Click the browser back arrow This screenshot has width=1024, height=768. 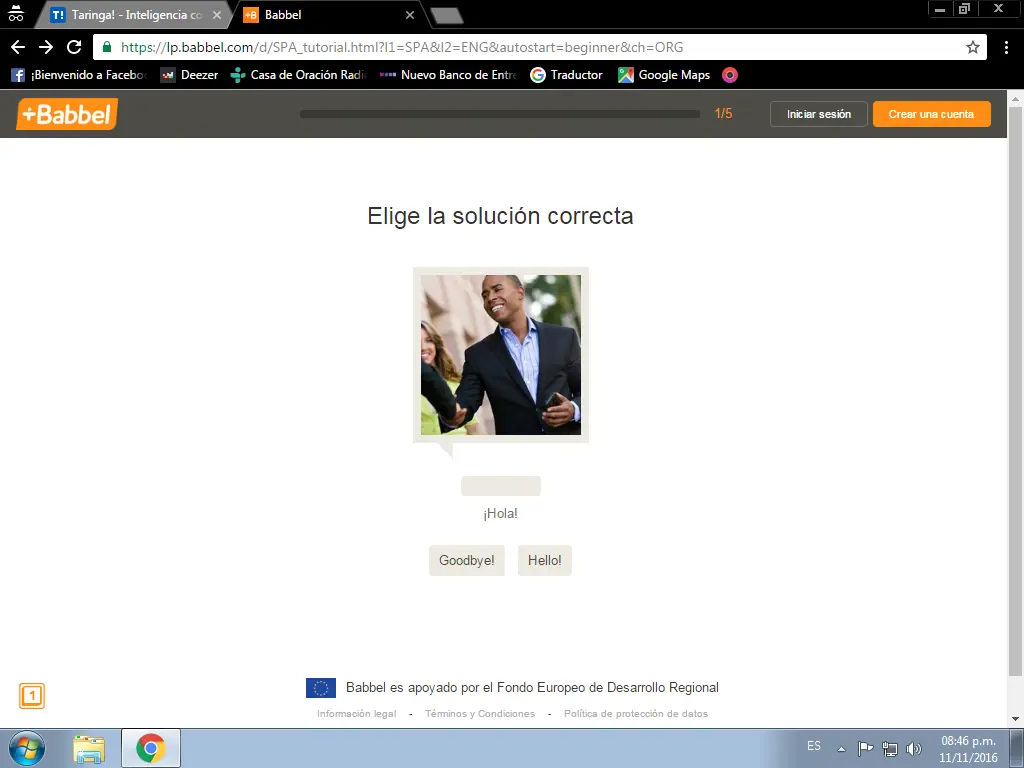click(x=18, y=47)
